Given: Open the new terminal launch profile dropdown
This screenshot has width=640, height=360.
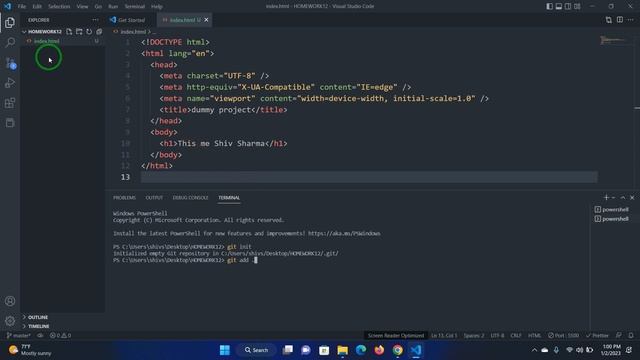Looking at the screenshot, I should tap(613, 198).
